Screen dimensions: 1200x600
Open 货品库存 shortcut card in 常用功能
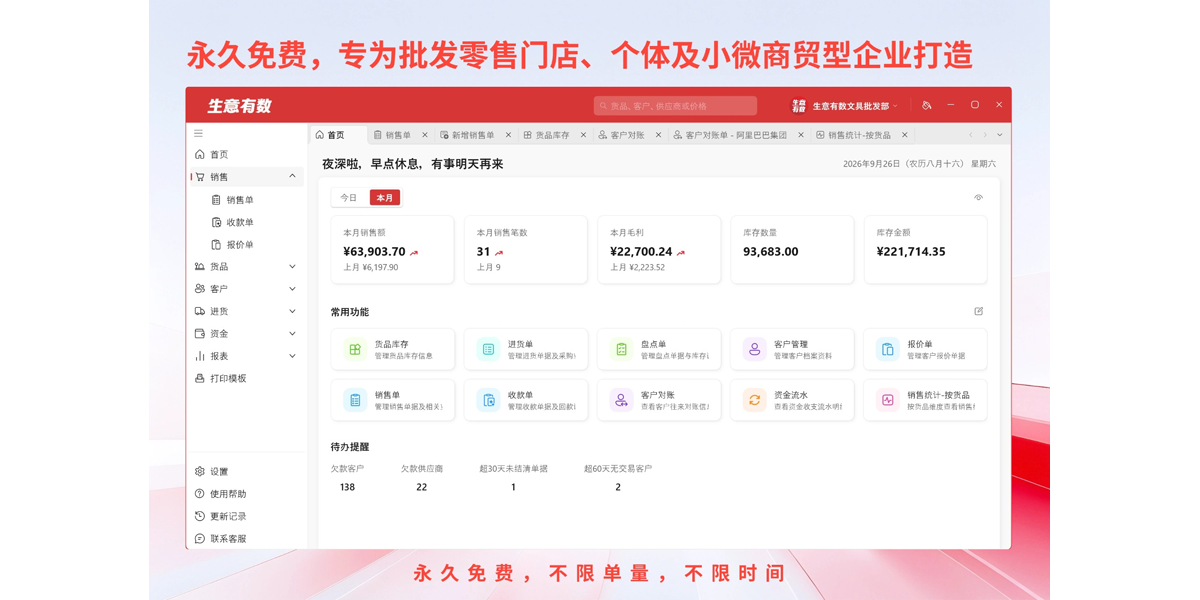point(392,349)
